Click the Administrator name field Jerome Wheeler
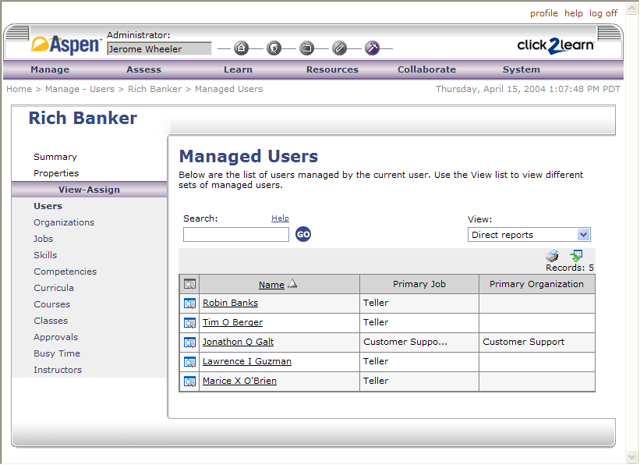This screenshot has height=465, width=640. point(159,49)
